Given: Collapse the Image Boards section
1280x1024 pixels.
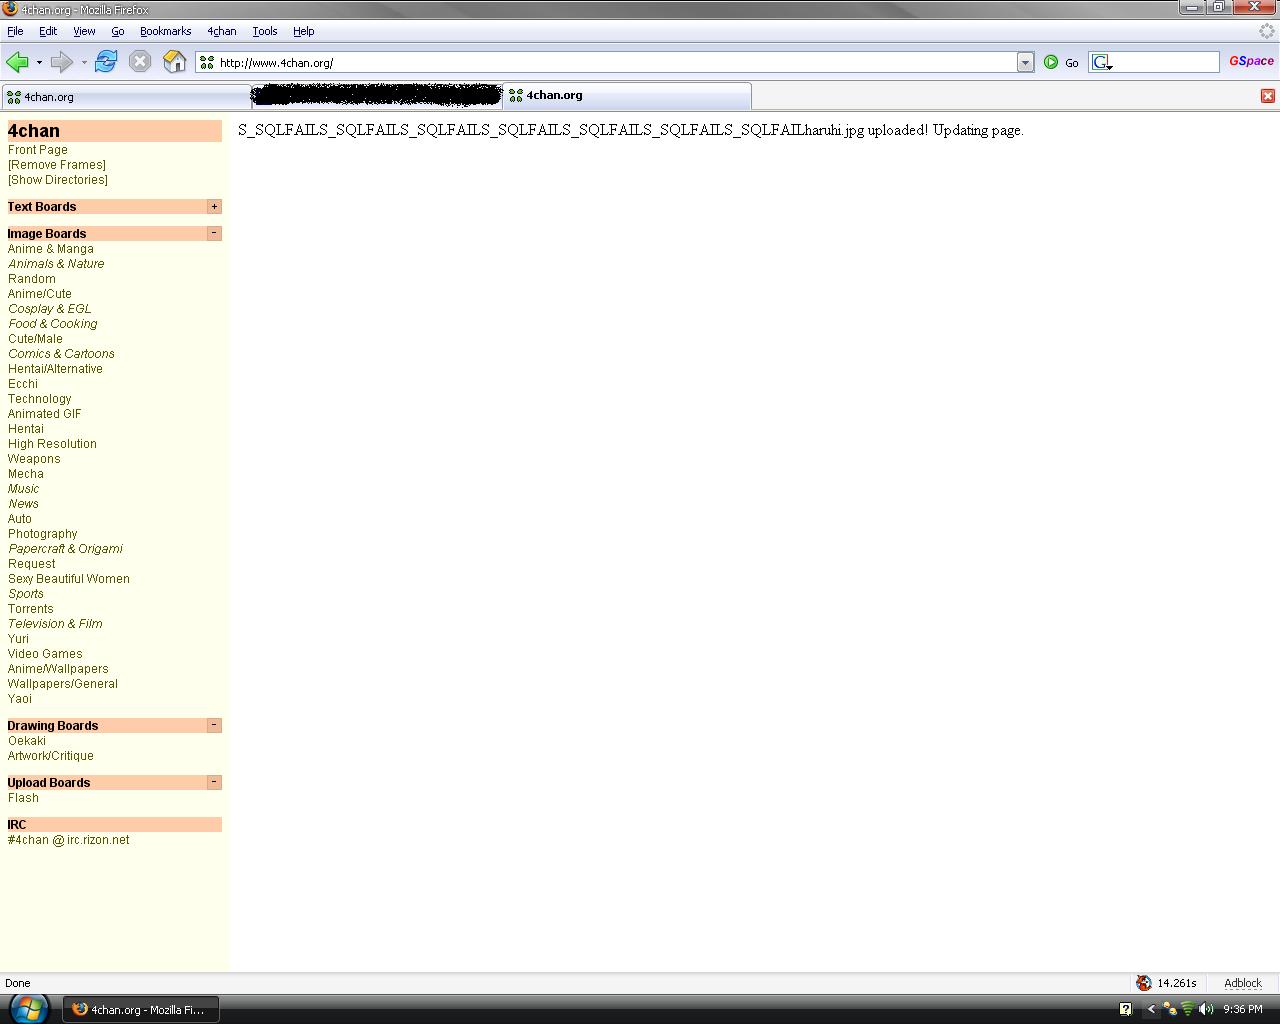Looking at the screenshot, I should click(x=214, y=233).
